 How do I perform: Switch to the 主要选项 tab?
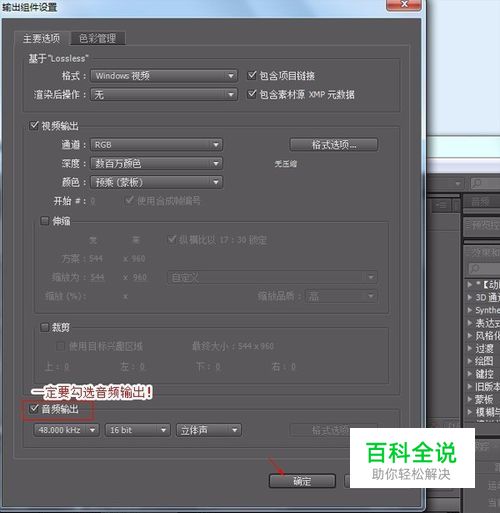click(x=42, y=38)
